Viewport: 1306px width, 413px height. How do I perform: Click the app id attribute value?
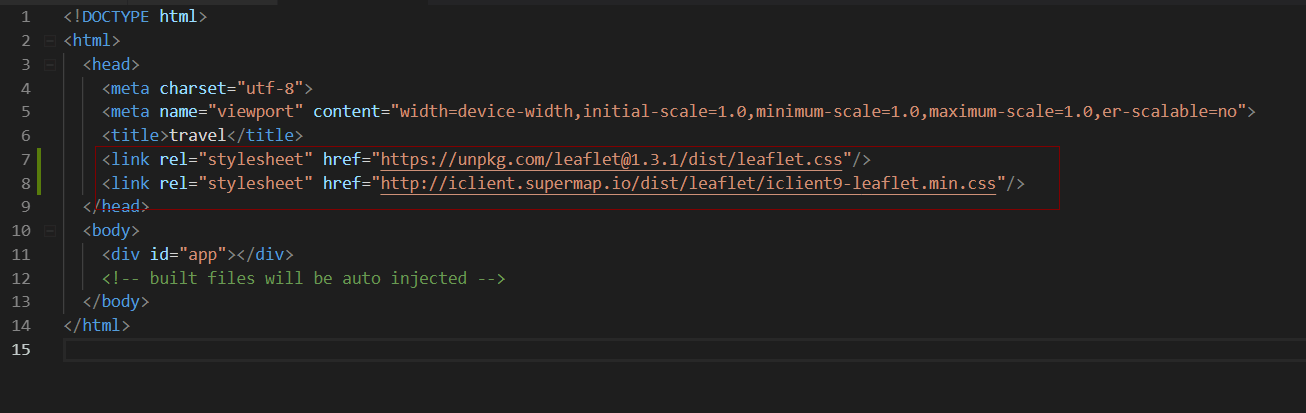click(x=203, y=254)
